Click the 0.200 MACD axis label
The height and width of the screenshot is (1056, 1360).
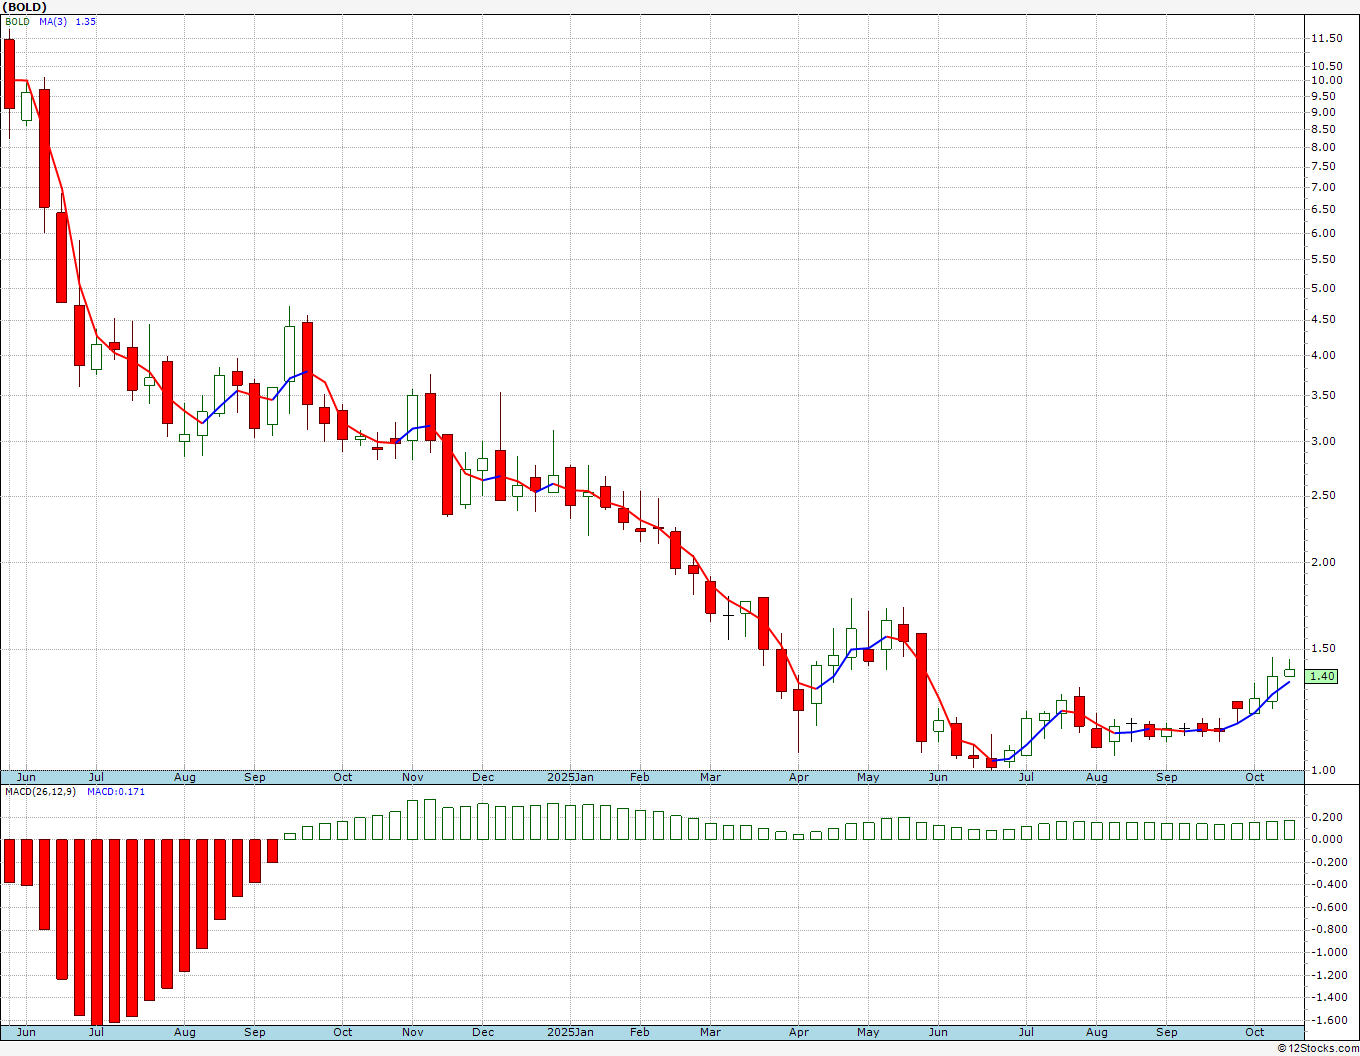pyautogui.click(x=1329, y=817)
